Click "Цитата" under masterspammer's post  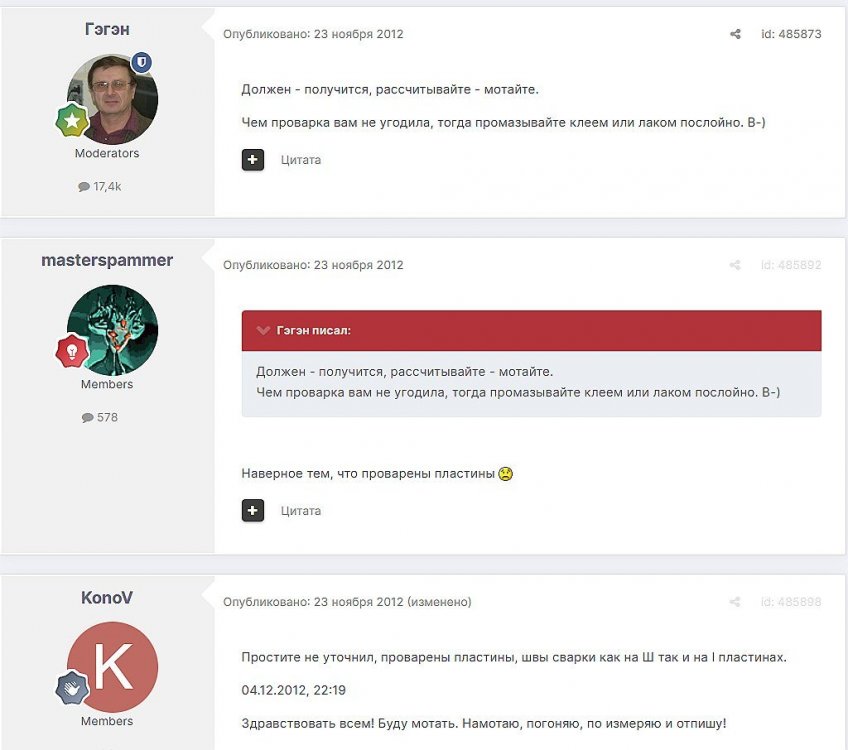point(301,511)
